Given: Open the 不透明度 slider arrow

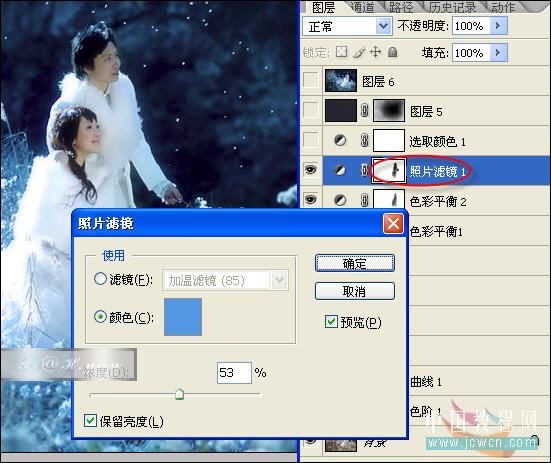Looking at the screenshot, I should (x=498, y=26).
